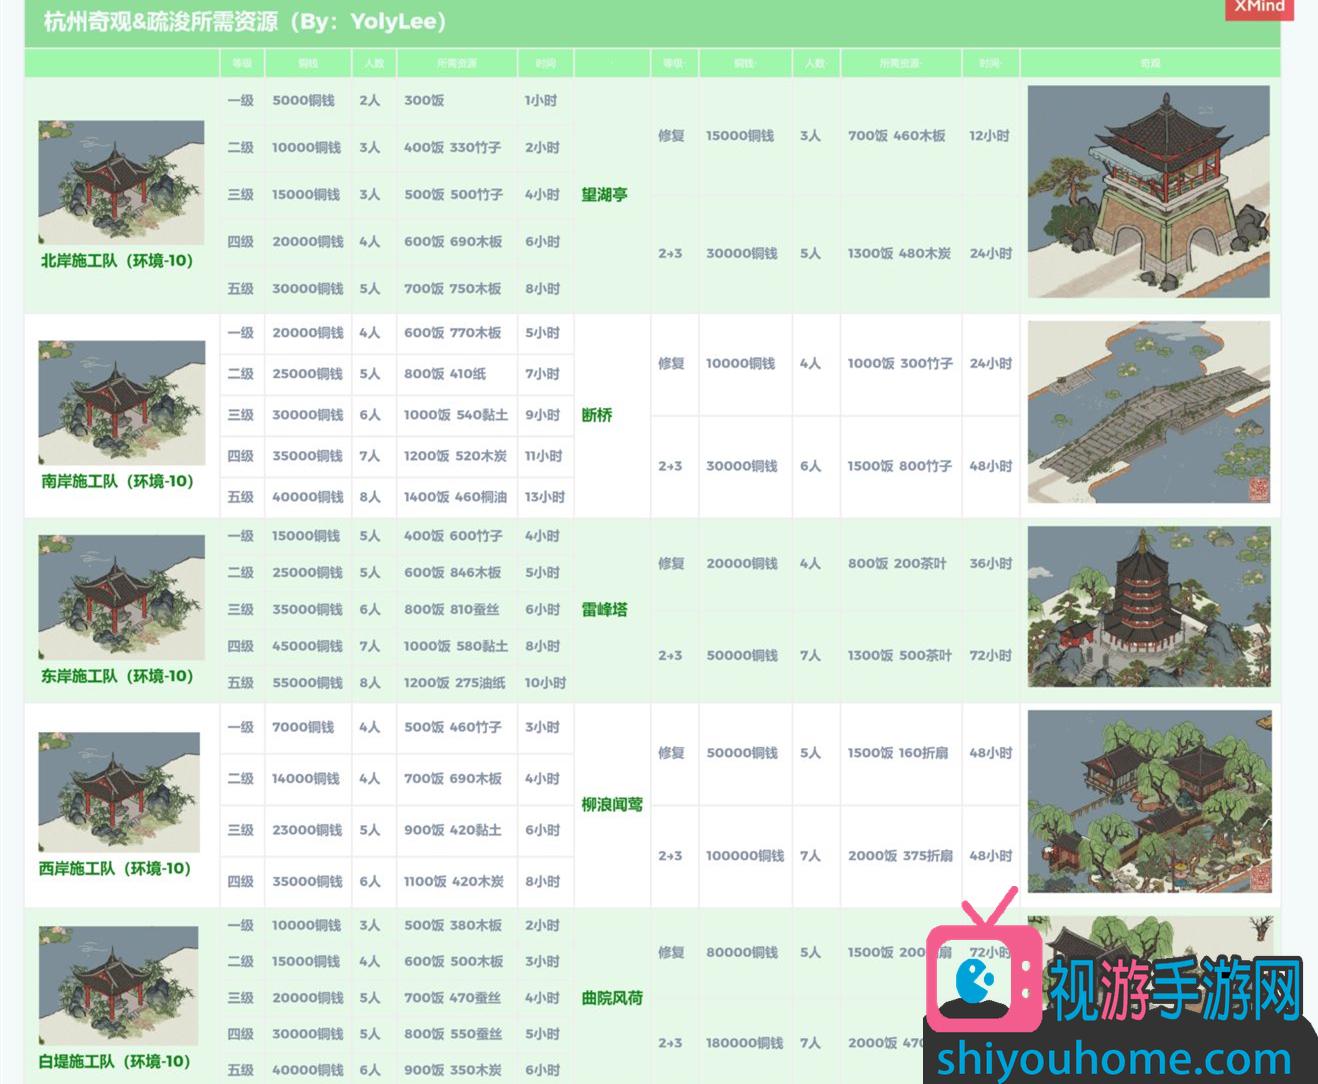Select the 雷峰塔 wonder name label

[604, 609]
